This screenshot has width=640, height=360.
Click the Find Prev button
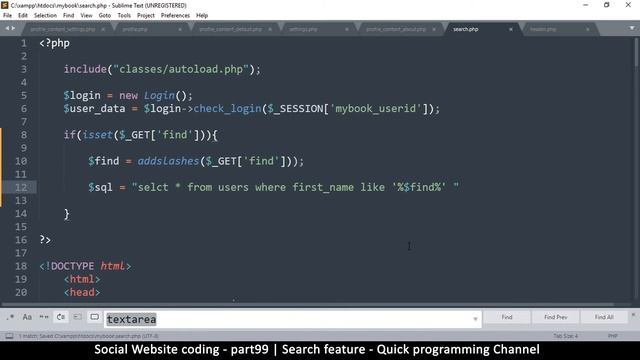556,317
